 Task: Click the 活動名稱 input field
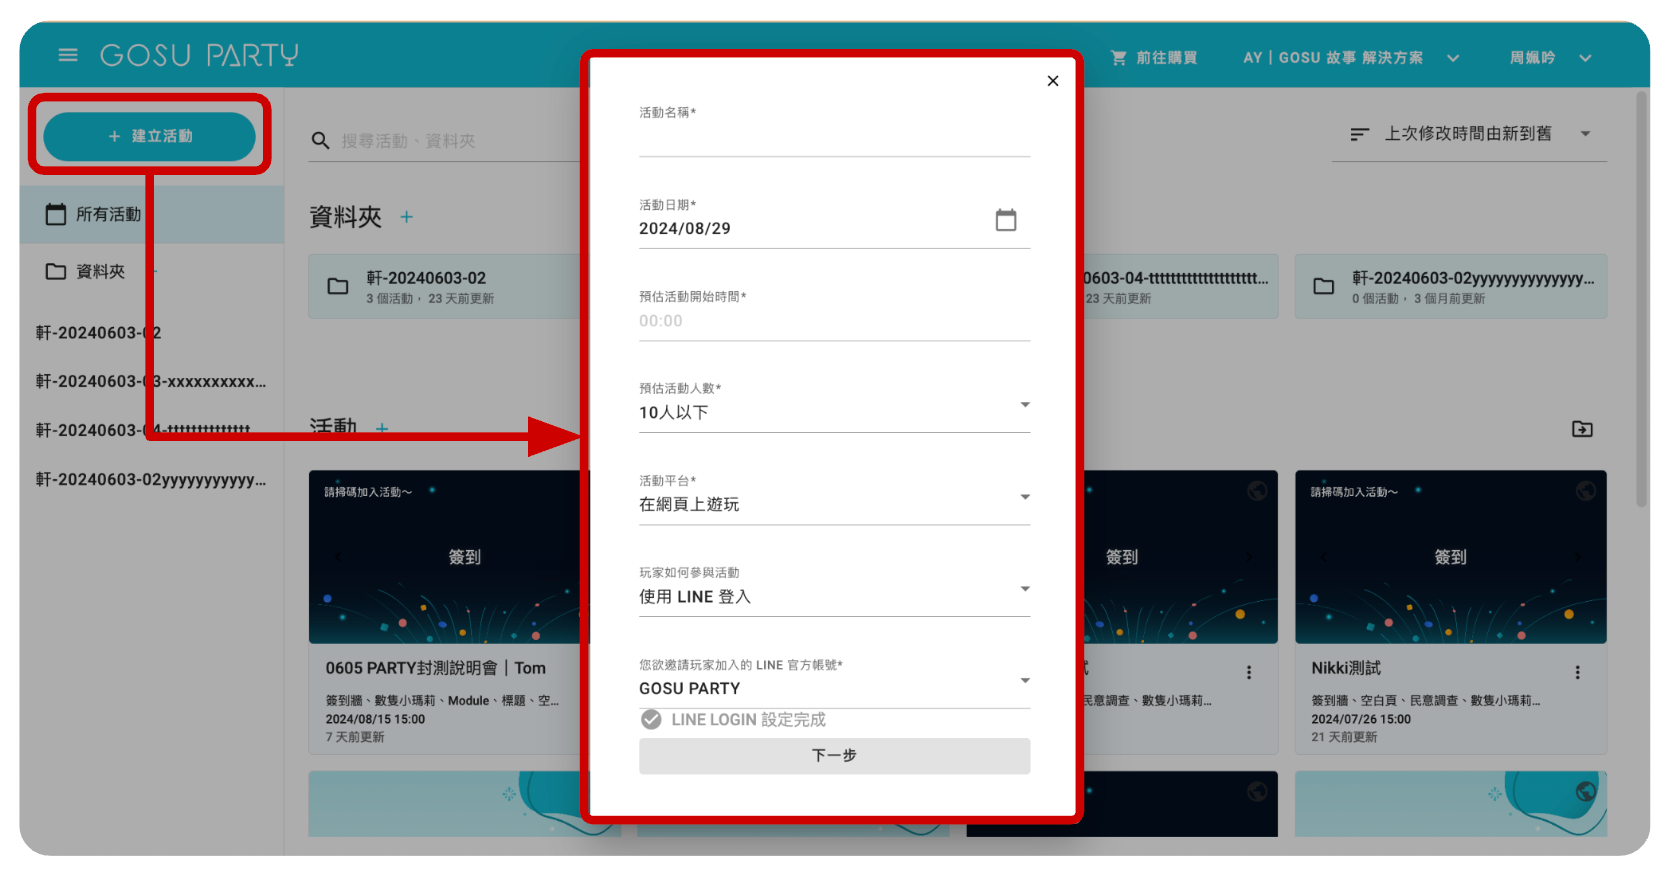pyautogui.click(x=834, y=140)
